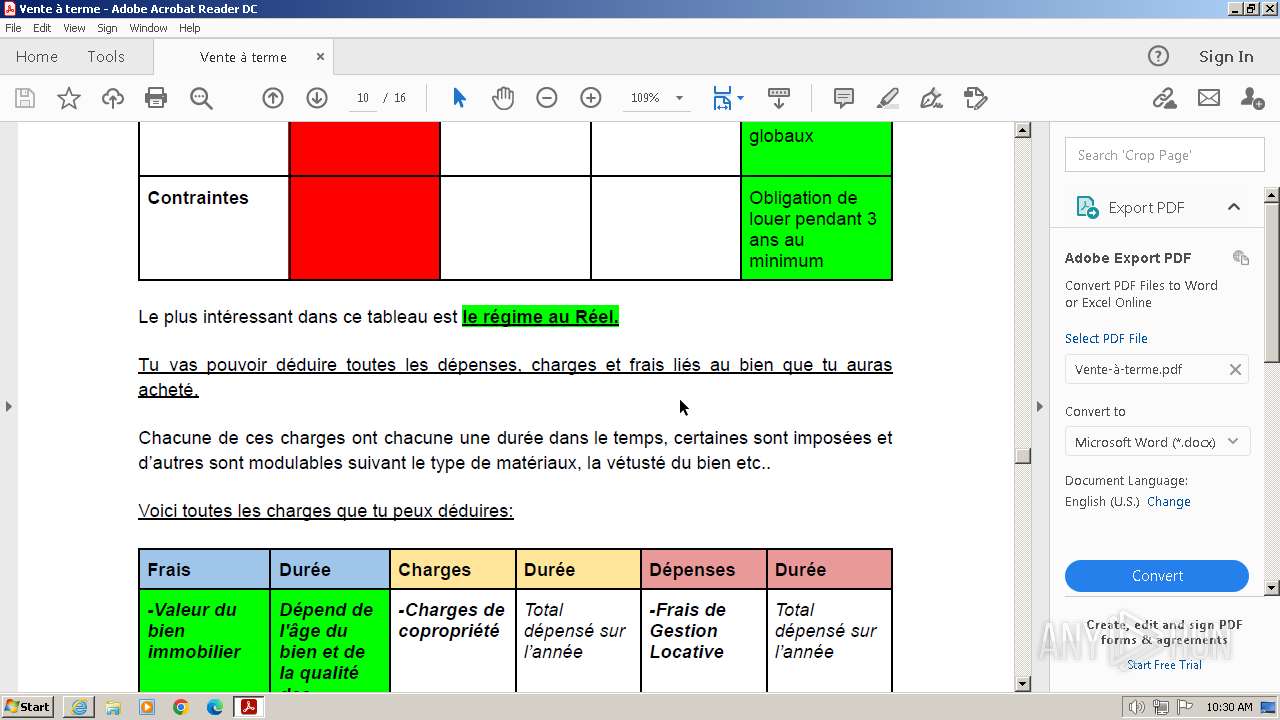Click the Sign In button
The image size is (1280, 720).
point(1226,57)
